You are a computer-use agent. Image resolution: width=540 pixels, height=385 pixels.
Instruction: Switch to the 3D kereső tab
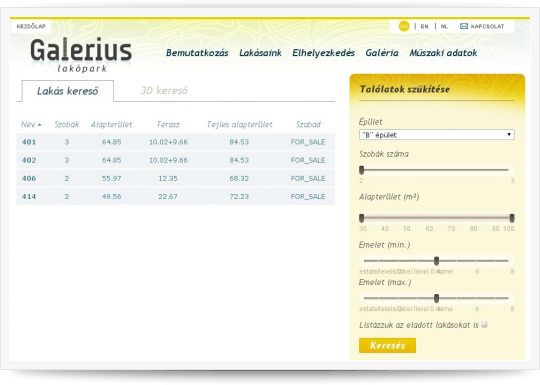(x=164, y=91)
